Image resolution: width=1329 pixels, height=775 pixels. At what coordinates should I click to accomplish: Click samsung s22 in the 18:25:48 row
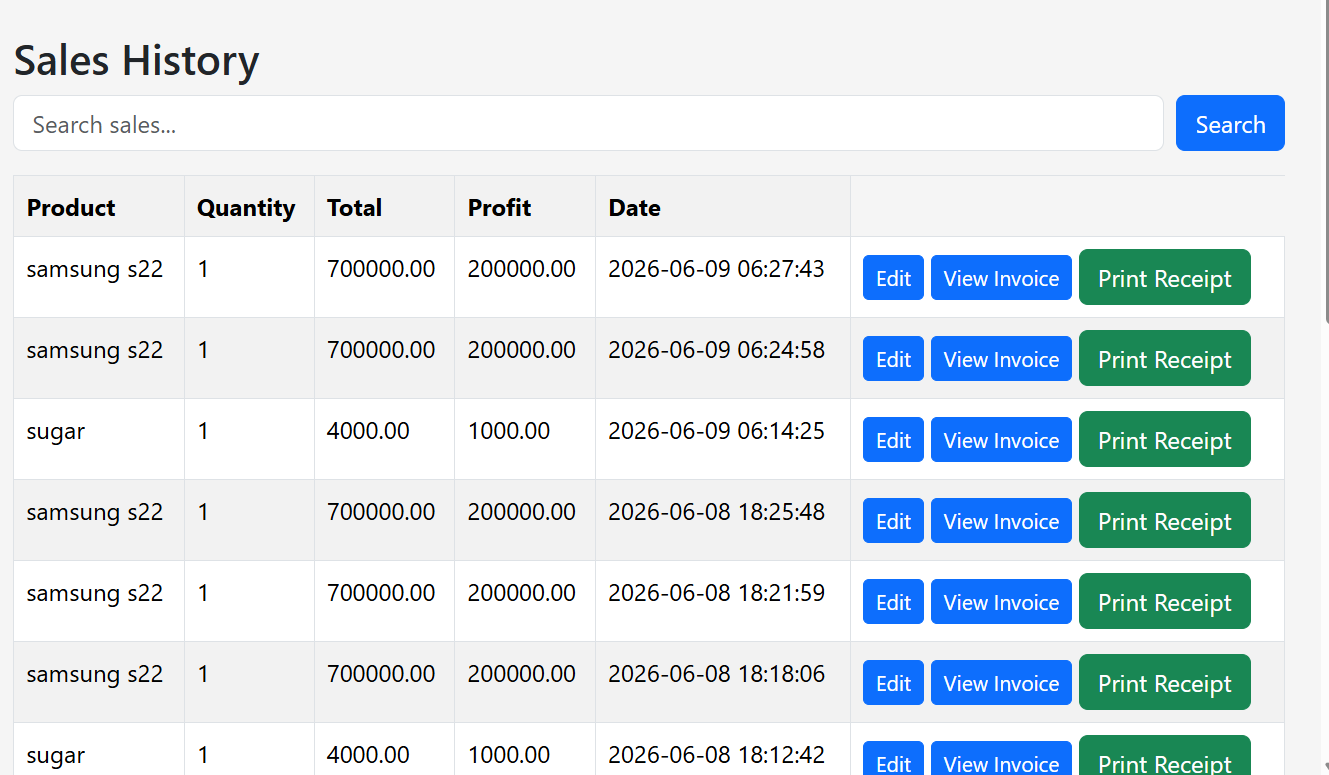tap(94, 513)
